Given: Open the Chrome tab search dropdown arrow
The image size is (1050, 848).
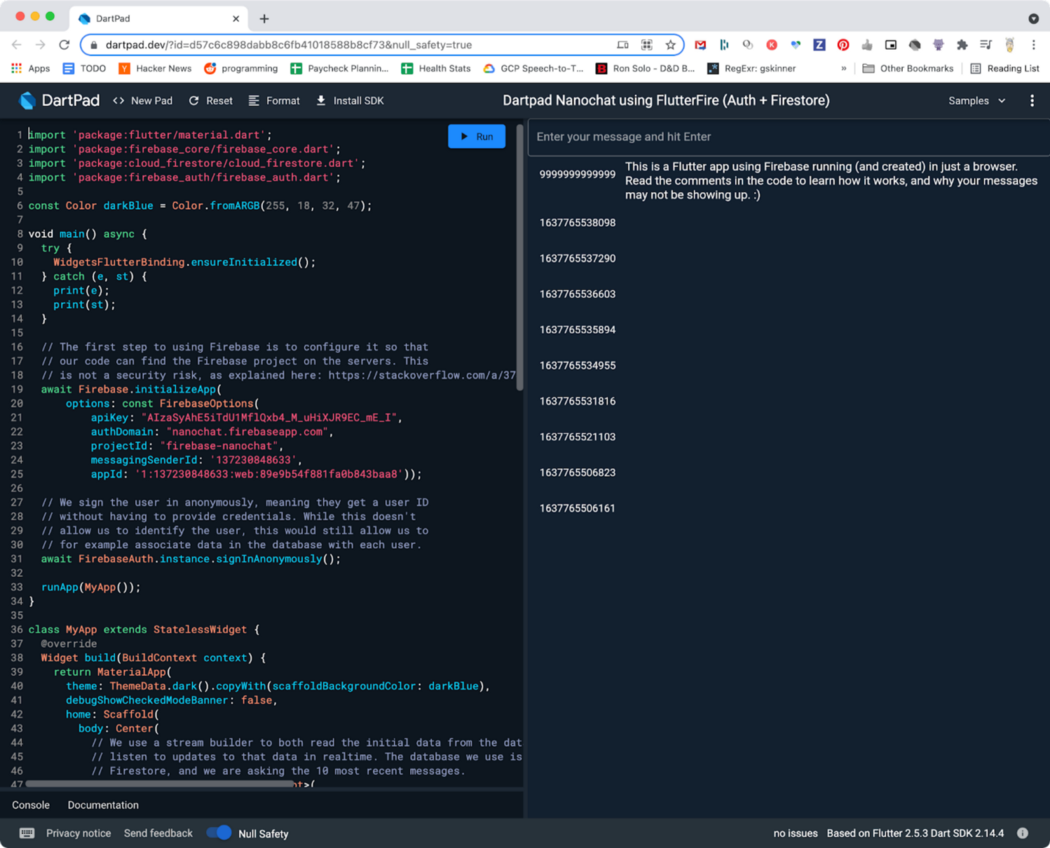Looking at the screenshot, I should pyautogui.click(x=1033, y=18).
